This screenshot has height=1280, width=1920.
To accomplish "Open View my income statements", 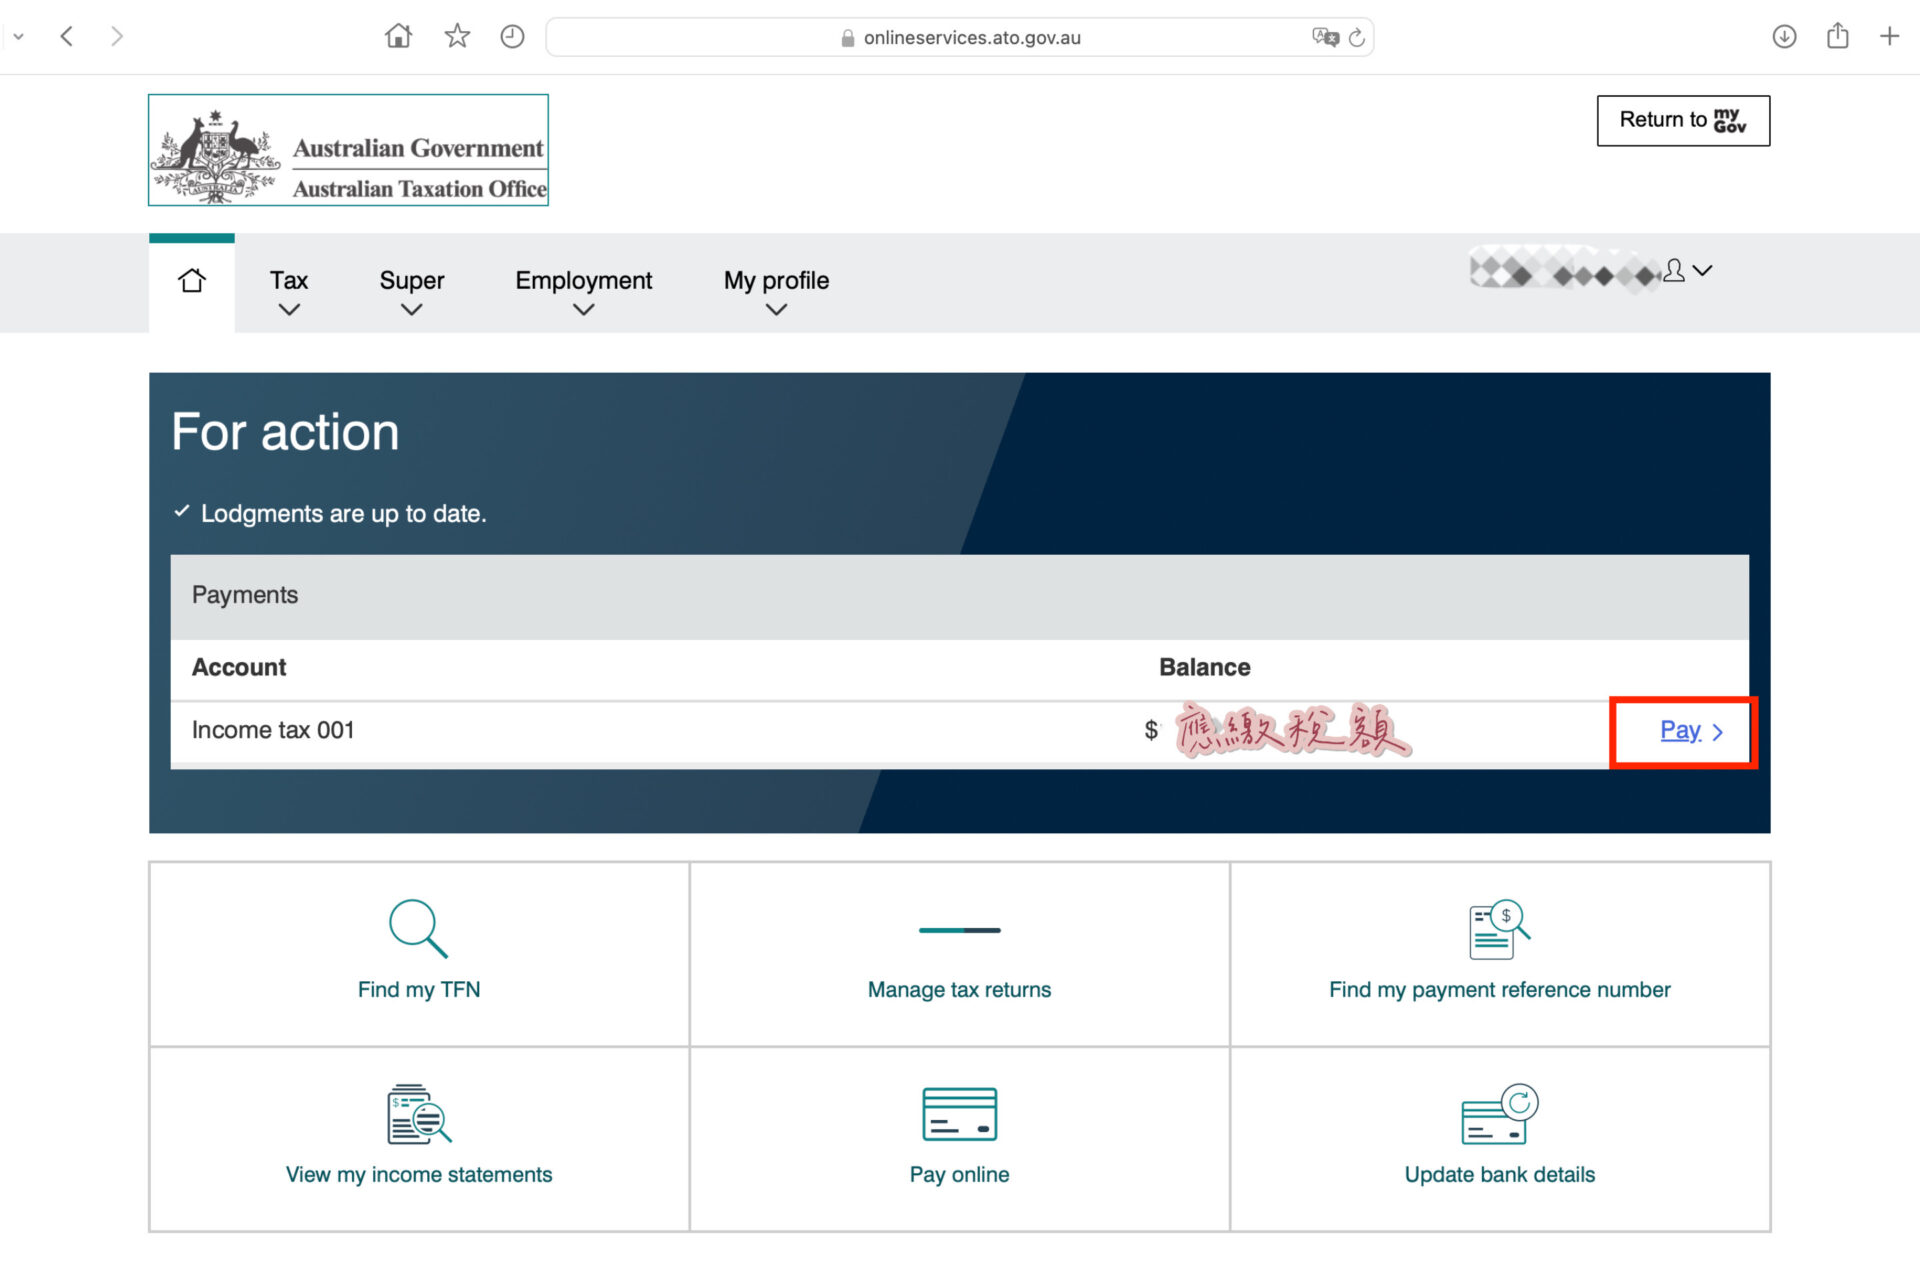I will 419,1175.
